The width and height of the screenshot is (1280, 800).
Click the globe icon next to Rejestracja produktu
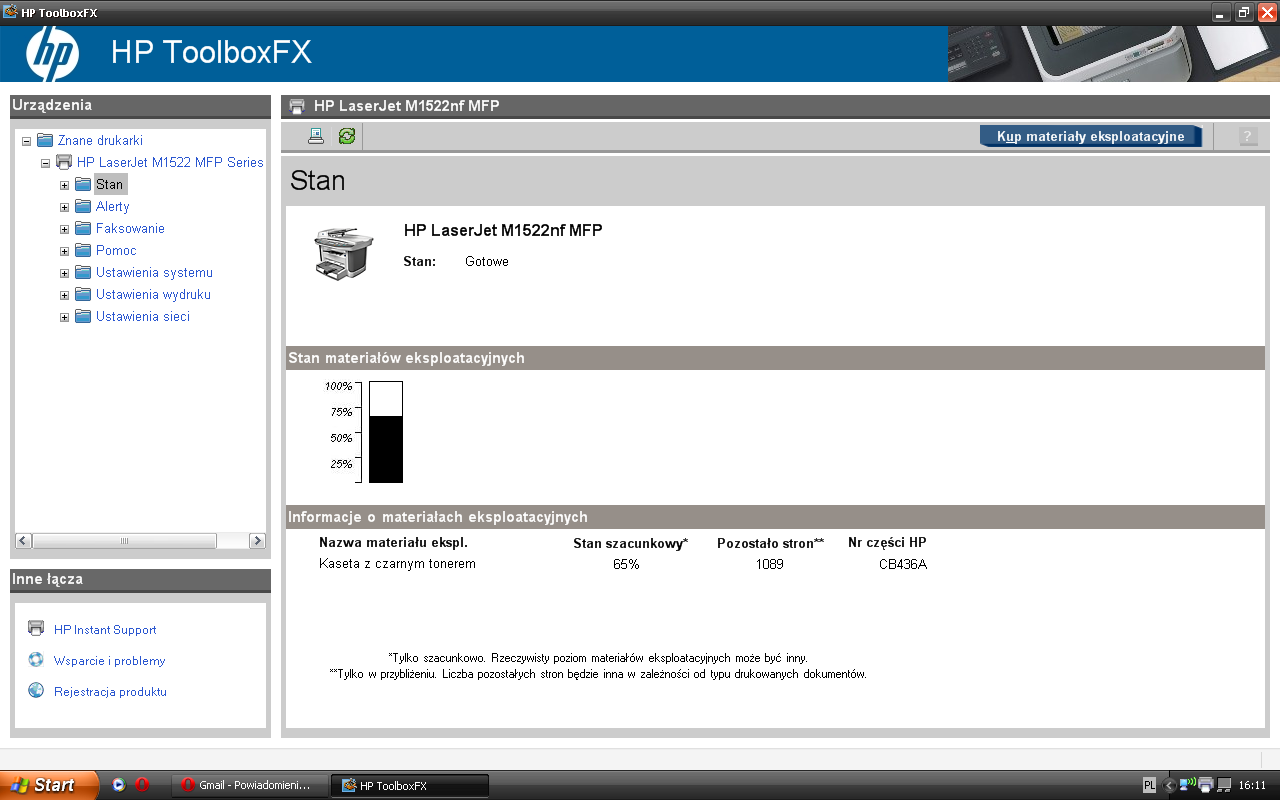pos(36,690)
